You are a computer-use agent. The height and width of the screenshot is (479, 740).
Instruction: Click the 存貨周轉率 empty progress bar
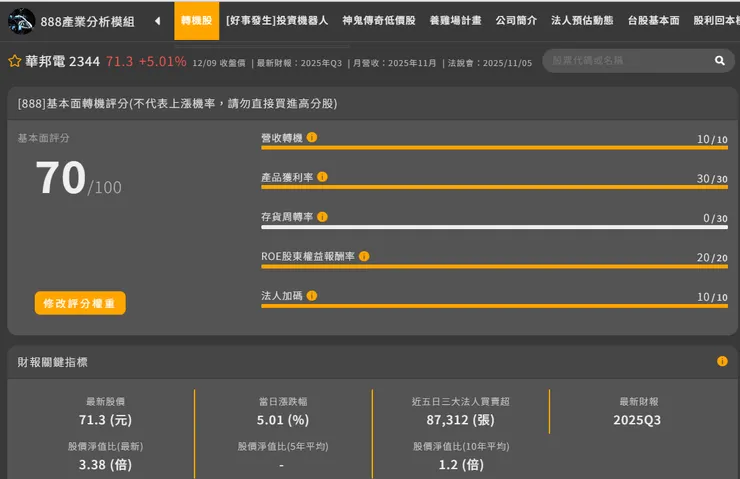click(x=494, y=227)
